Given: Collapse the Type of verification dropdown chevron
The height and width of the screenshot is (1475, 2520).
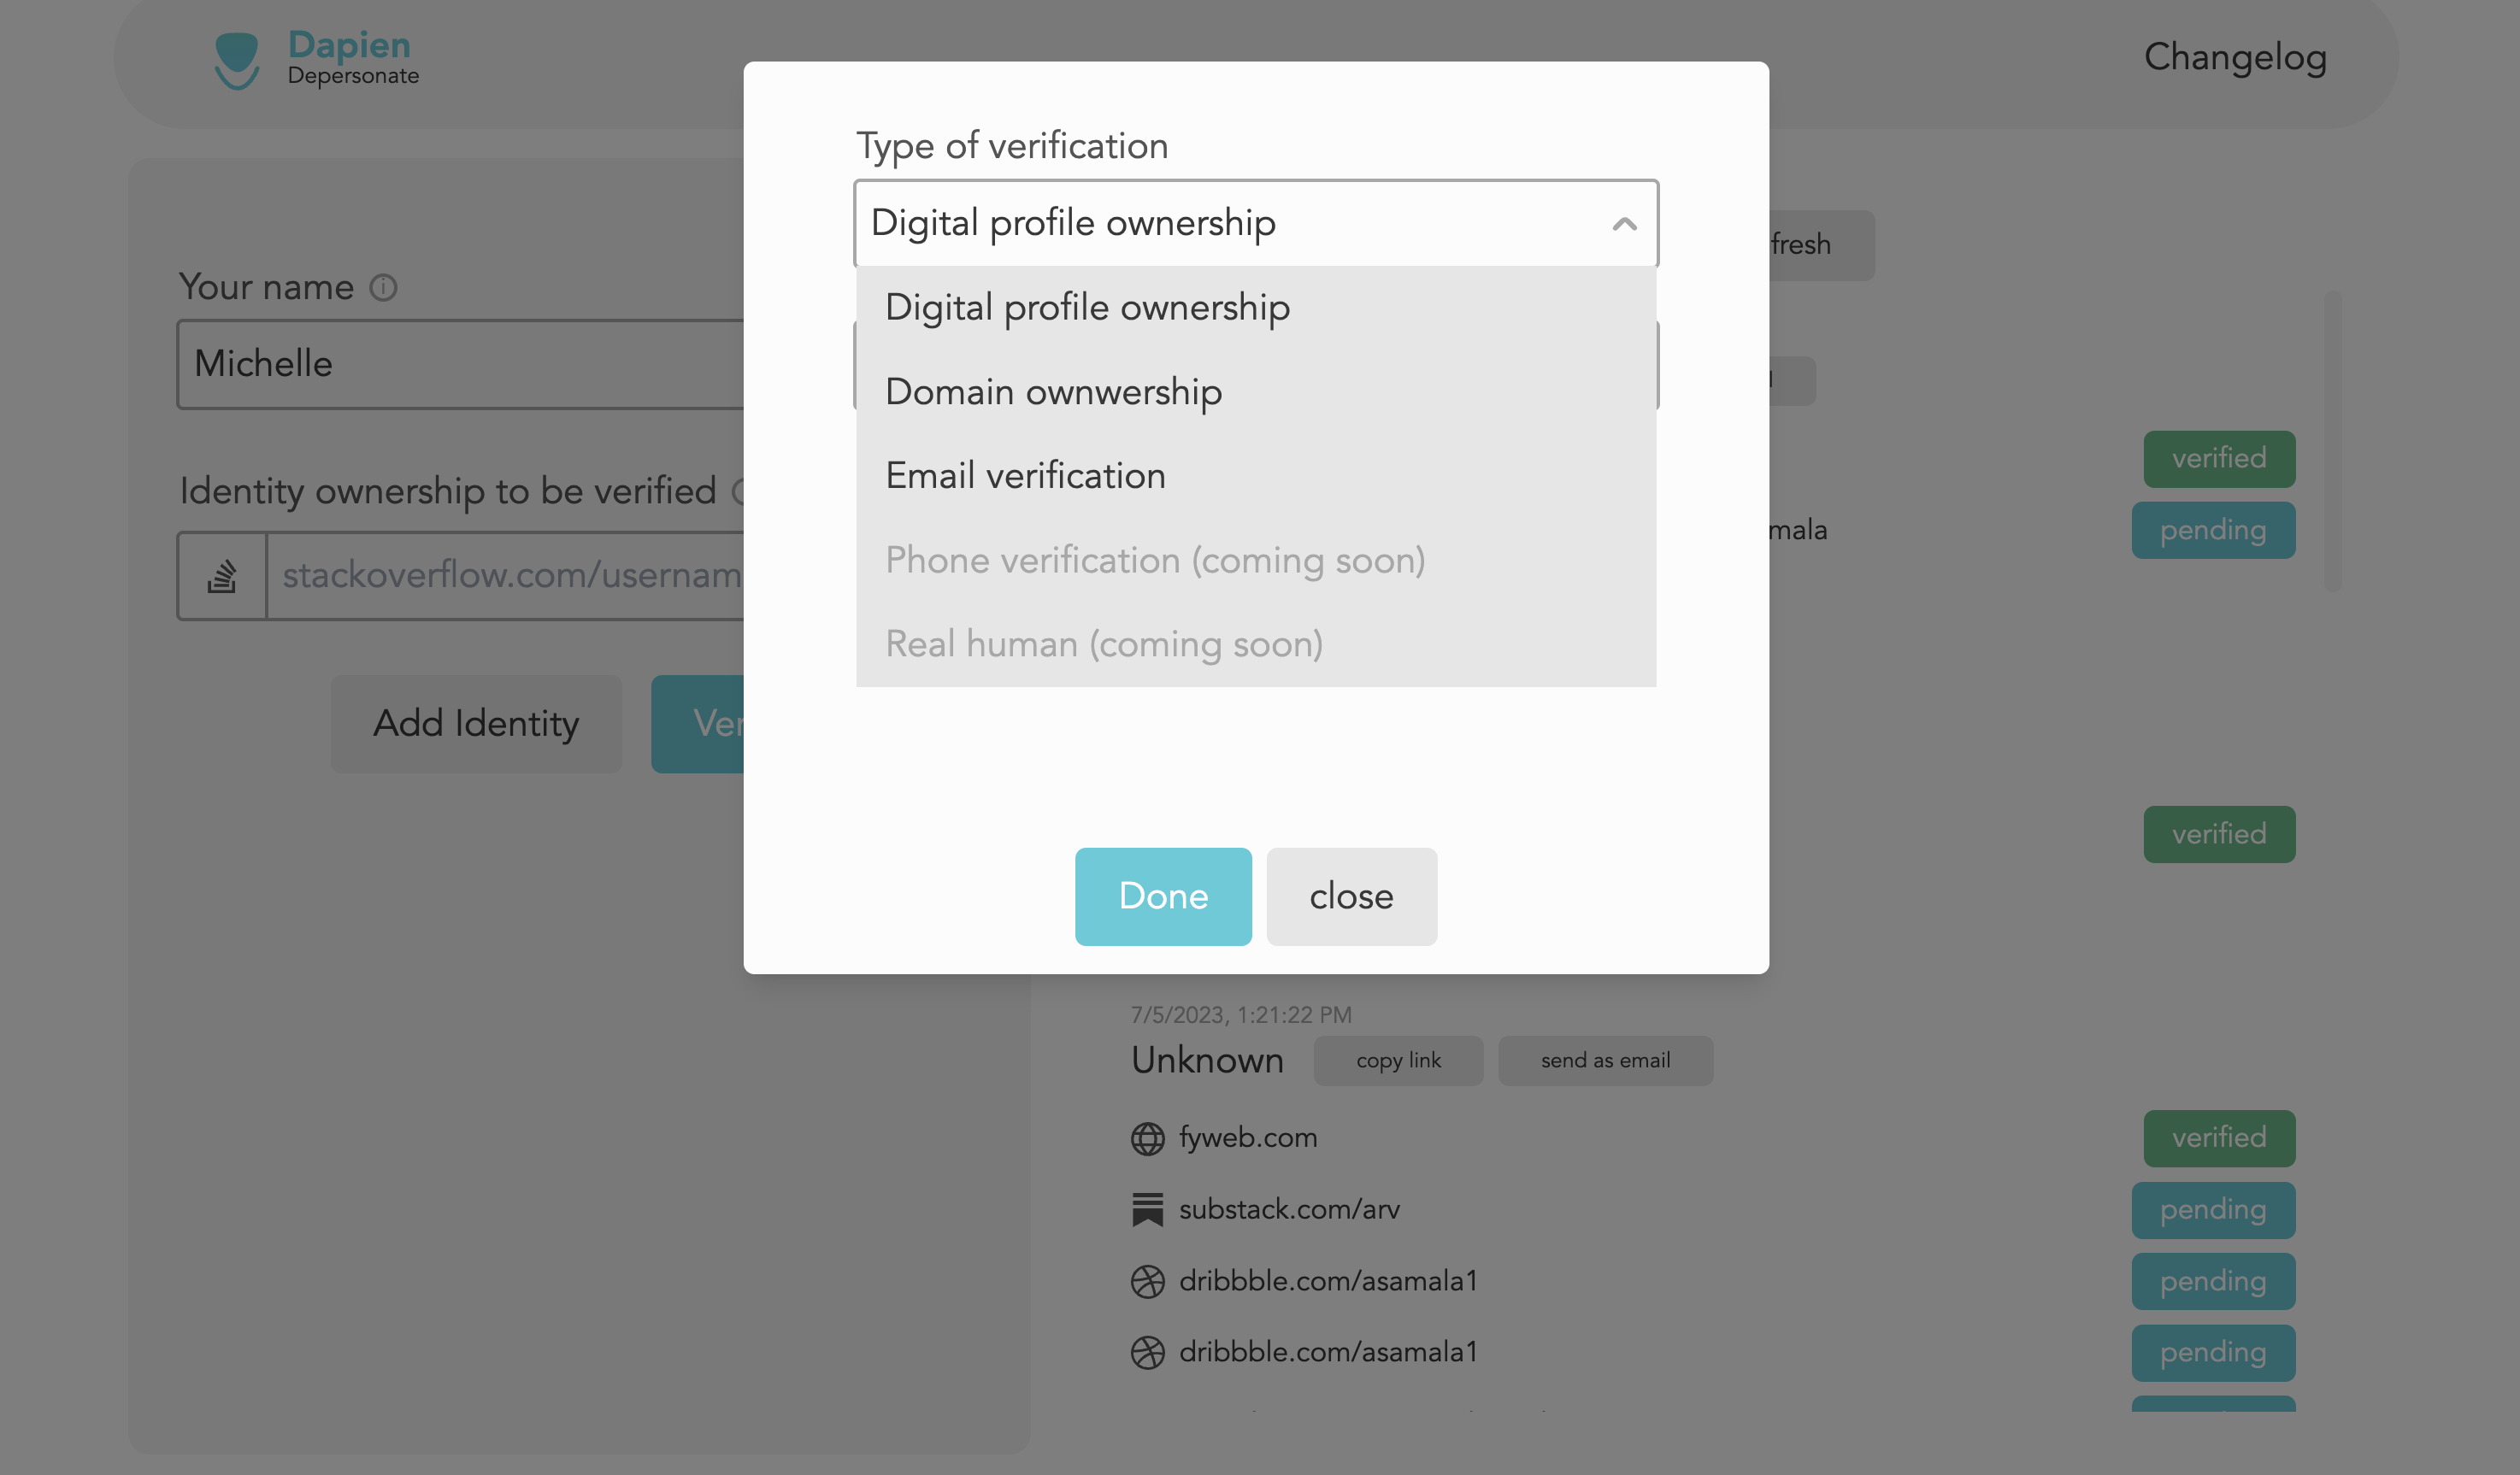Looking at the screenshot, I should [1624, 224].
